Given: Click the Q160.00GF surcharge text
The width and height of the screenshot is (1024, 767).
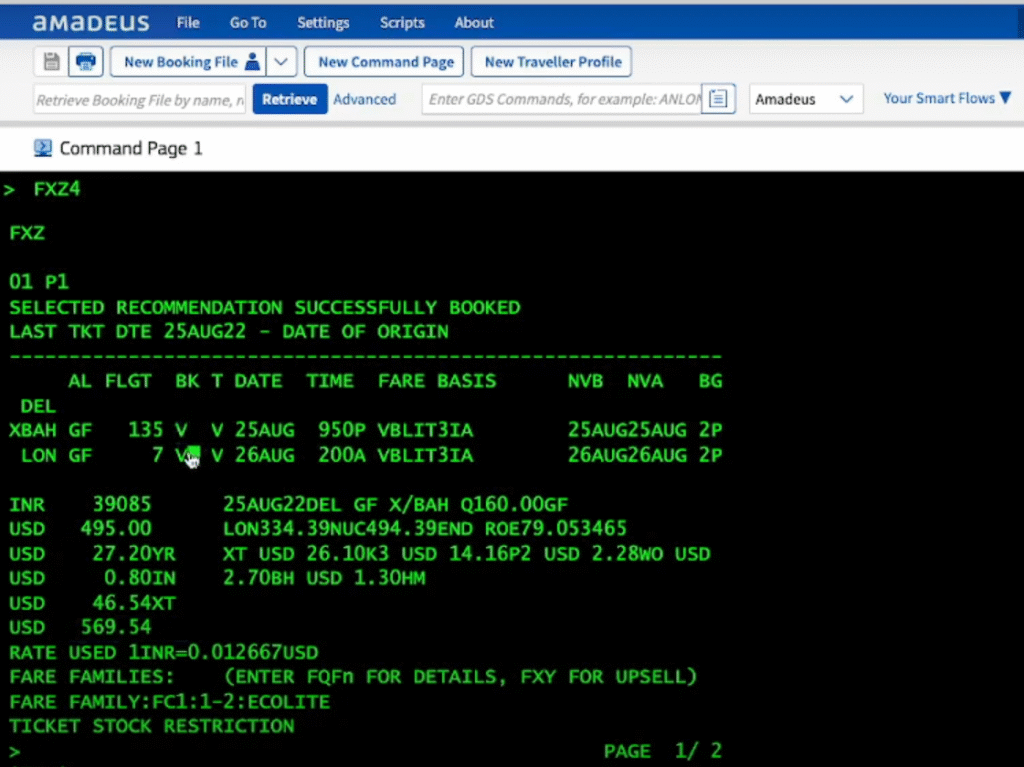Looking at the screenshot, I should click(x=514, y=504).
